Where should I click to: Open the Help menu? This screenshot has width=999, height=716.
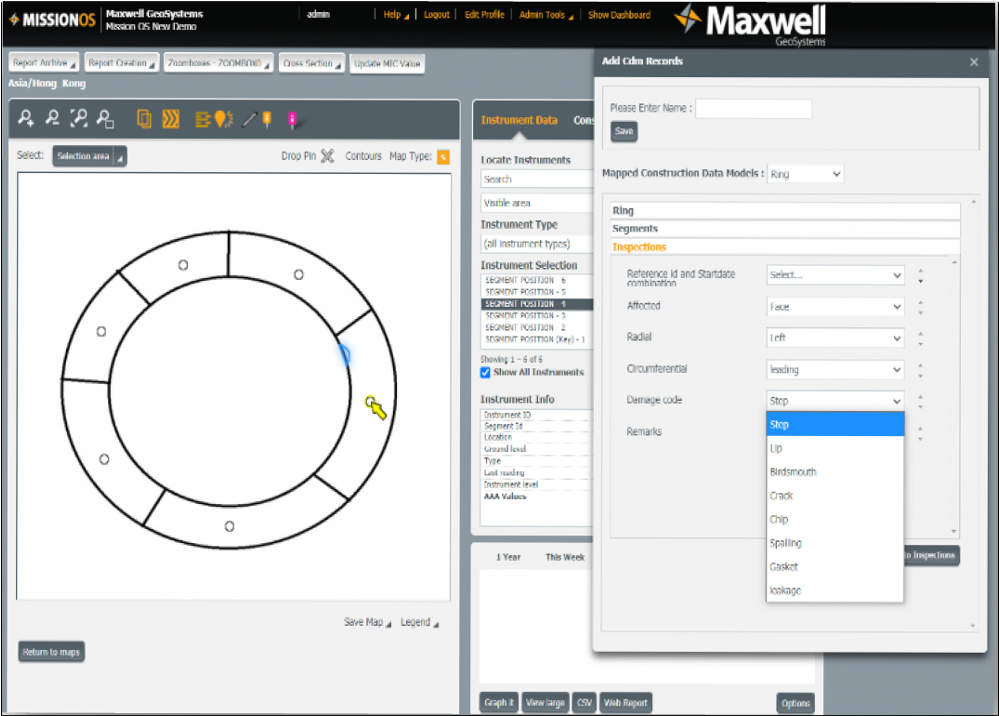(396, 15)
